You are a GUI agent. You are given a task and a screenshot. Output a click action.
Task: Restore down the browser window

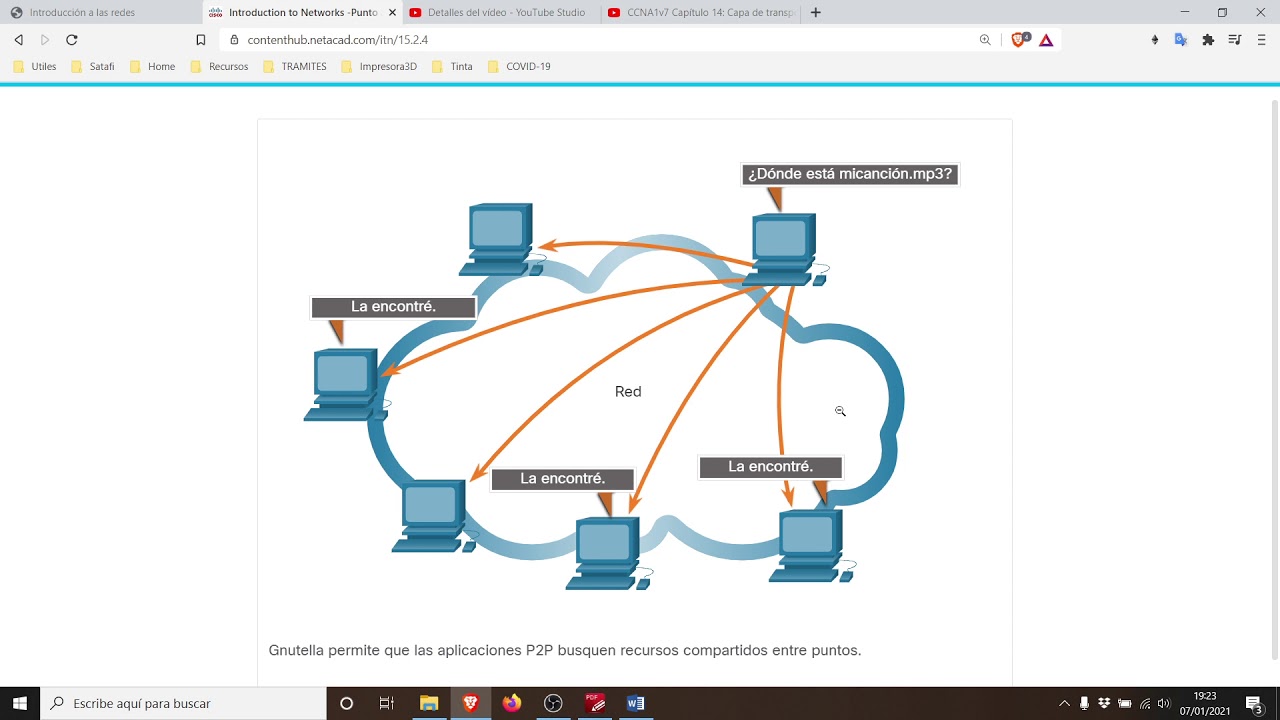tap(1222, 13)
